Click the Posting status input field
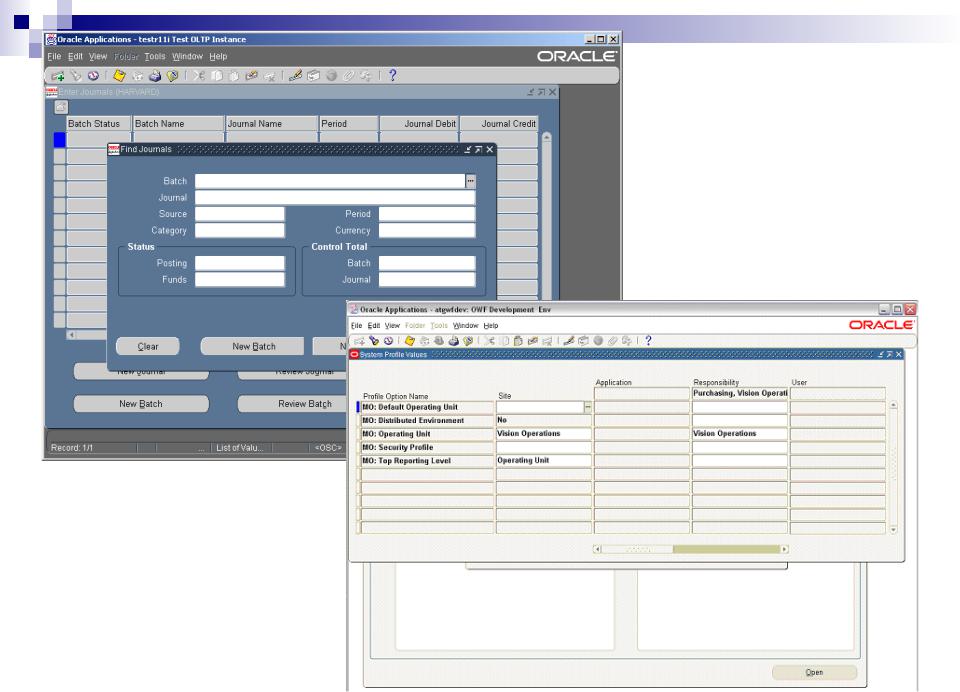This screenshot has width=960, height=692. click(239, 263)
